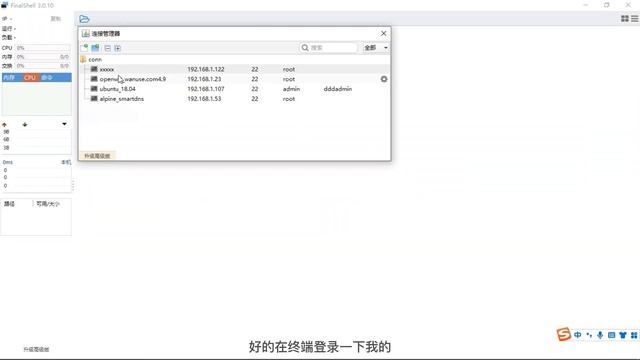Click the upgrade button in connection manager footer

tap(97, 156)
